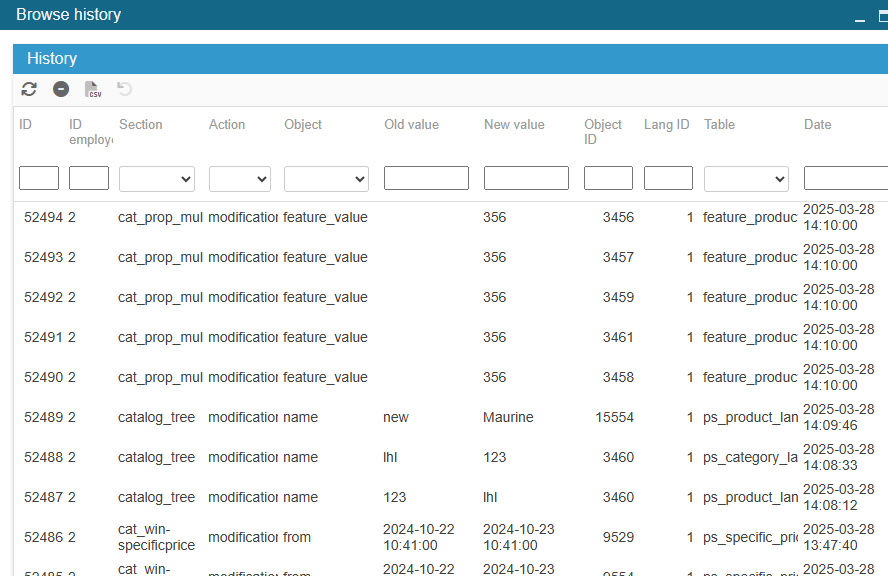The image size is (888, 576).
Task: Click new value 356 in row 52490
Action: click(x=494, y=377)
